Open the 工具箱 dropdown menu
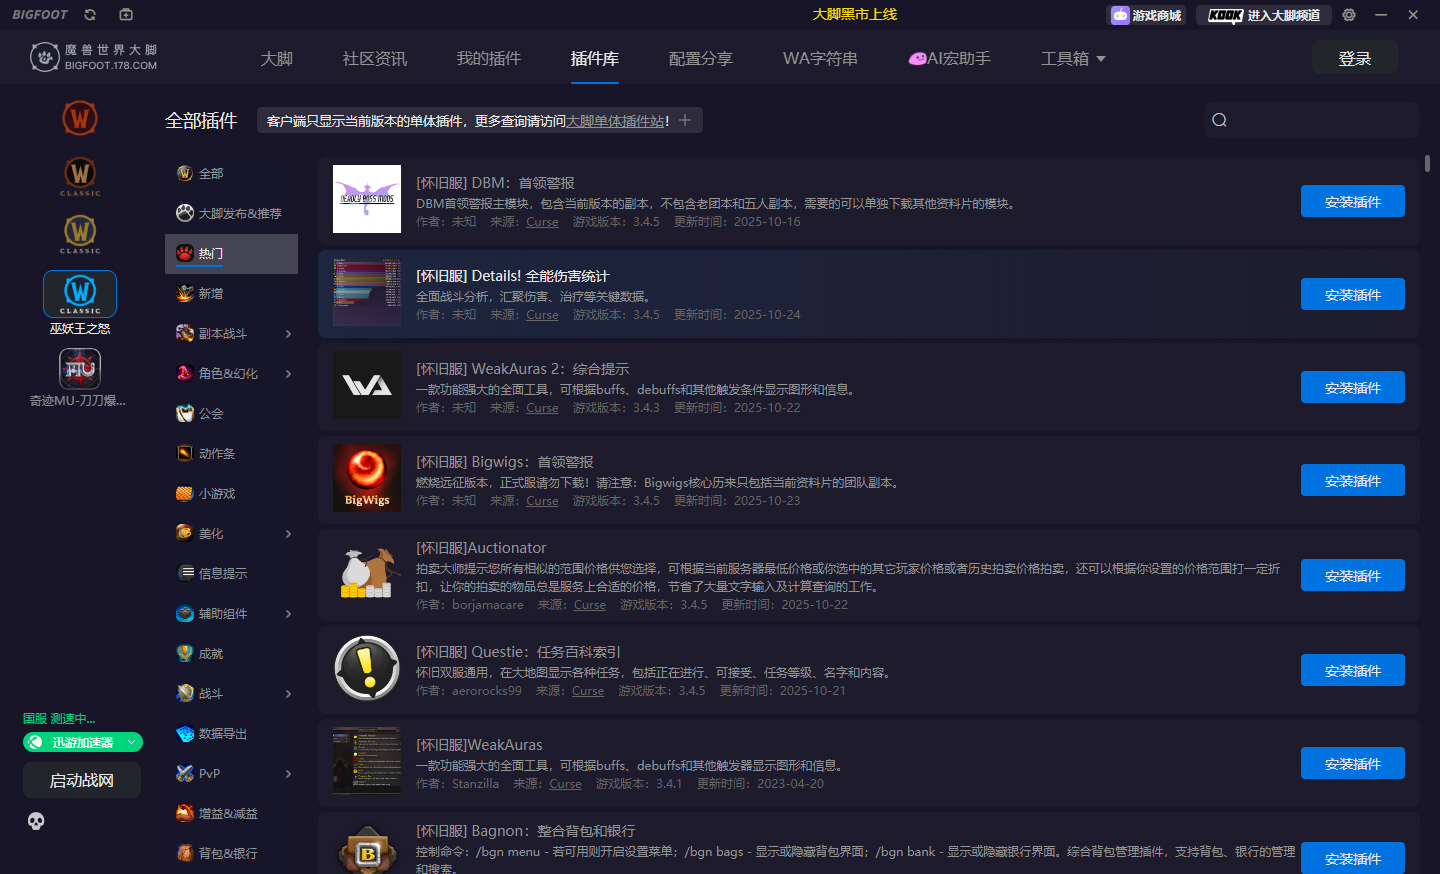The width and height of the screenshot is (1440, 874). pyautogui.click(x=1073, y=59)
